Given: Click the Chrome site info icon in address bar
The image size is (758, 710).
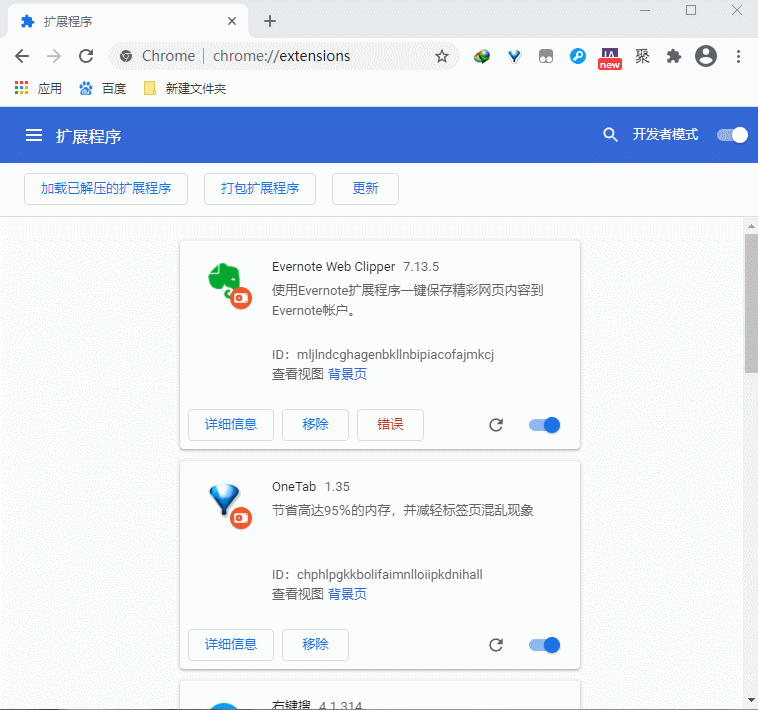Looking at the screenshot, I should [x=126, y=56].
